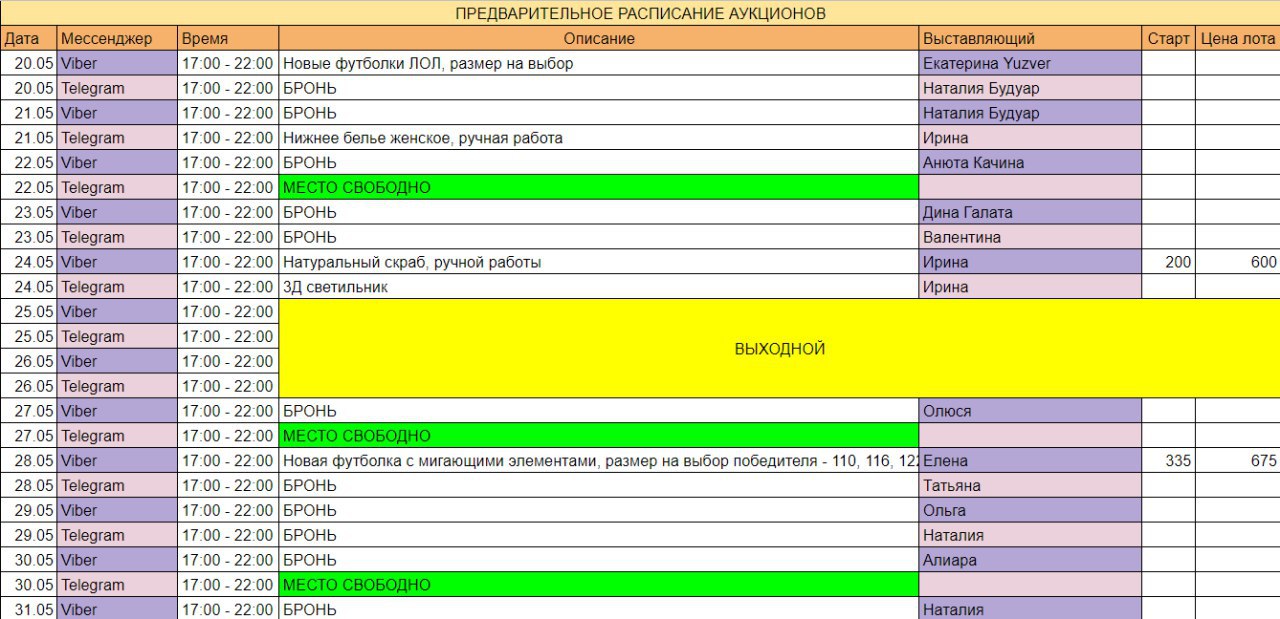Click БРОНЬ in the 30.05 Viber row

click(x=599, y=560)
